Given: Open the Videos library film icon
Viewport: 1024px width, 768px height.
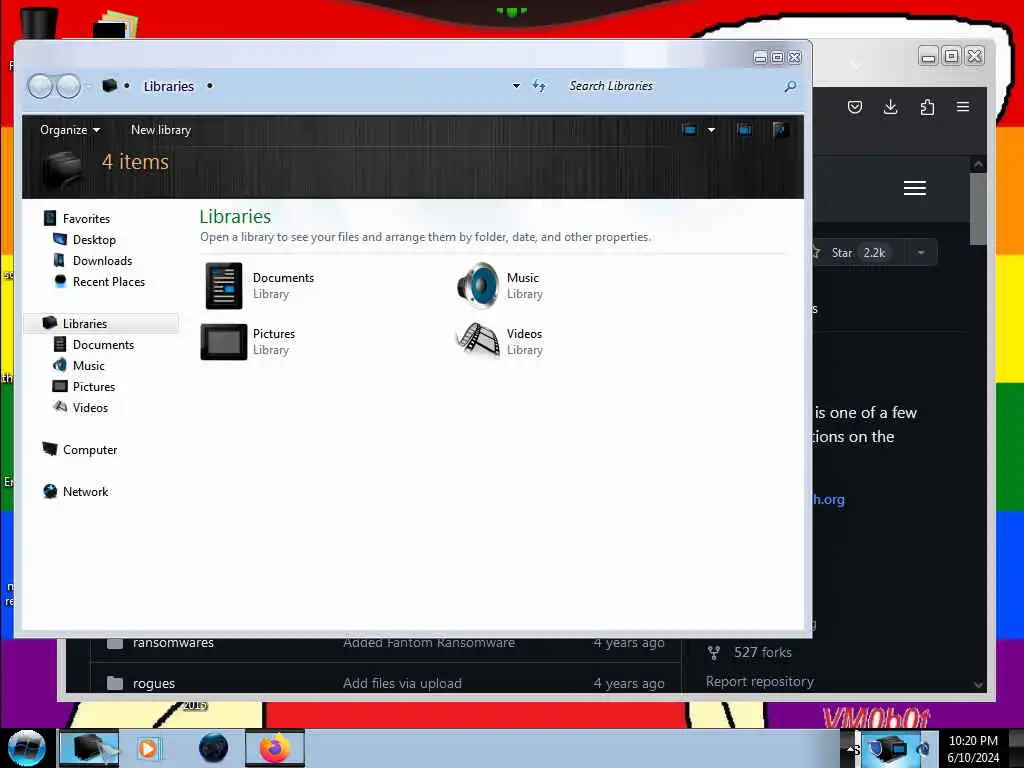Looking at the screenshot, I should 477,340.
